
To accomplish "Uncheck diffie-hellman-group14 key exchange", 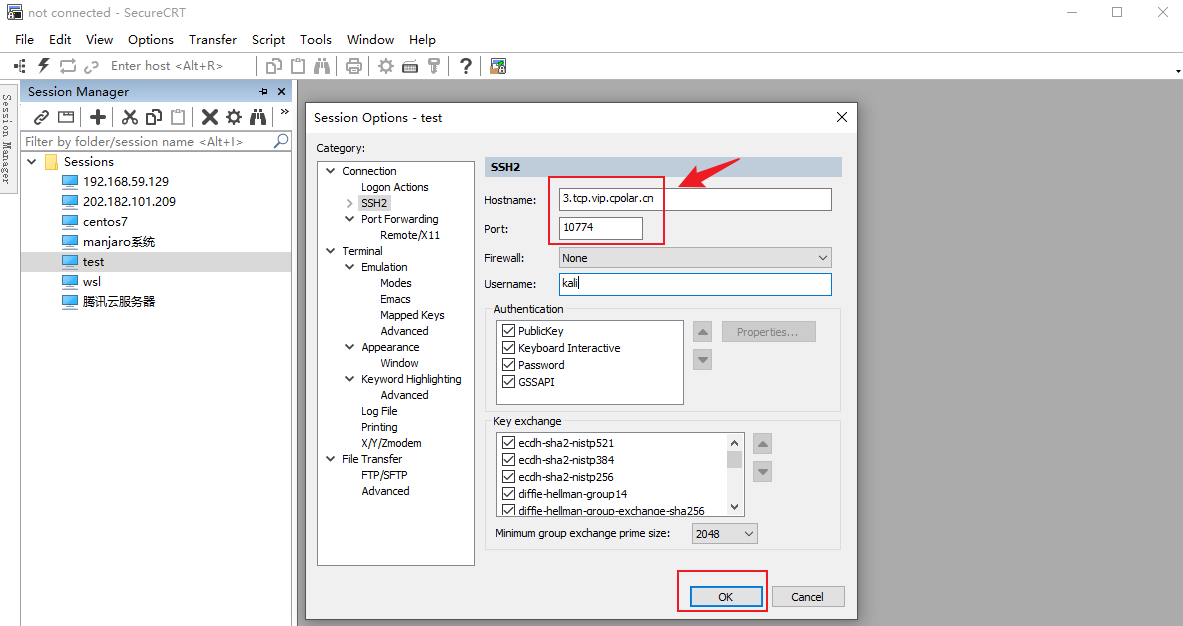I will pos(509,494).
